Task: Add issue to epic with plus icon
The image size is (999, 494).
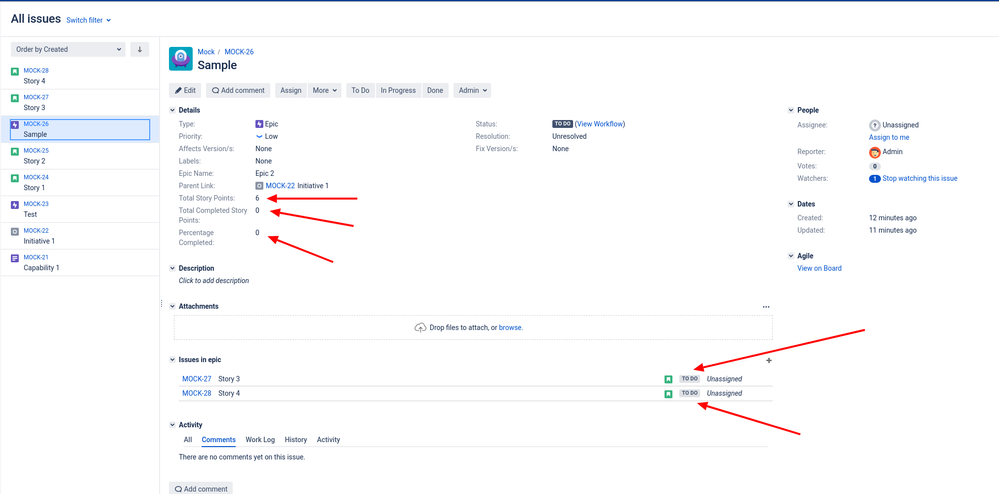Action: [x=768, y=360]
